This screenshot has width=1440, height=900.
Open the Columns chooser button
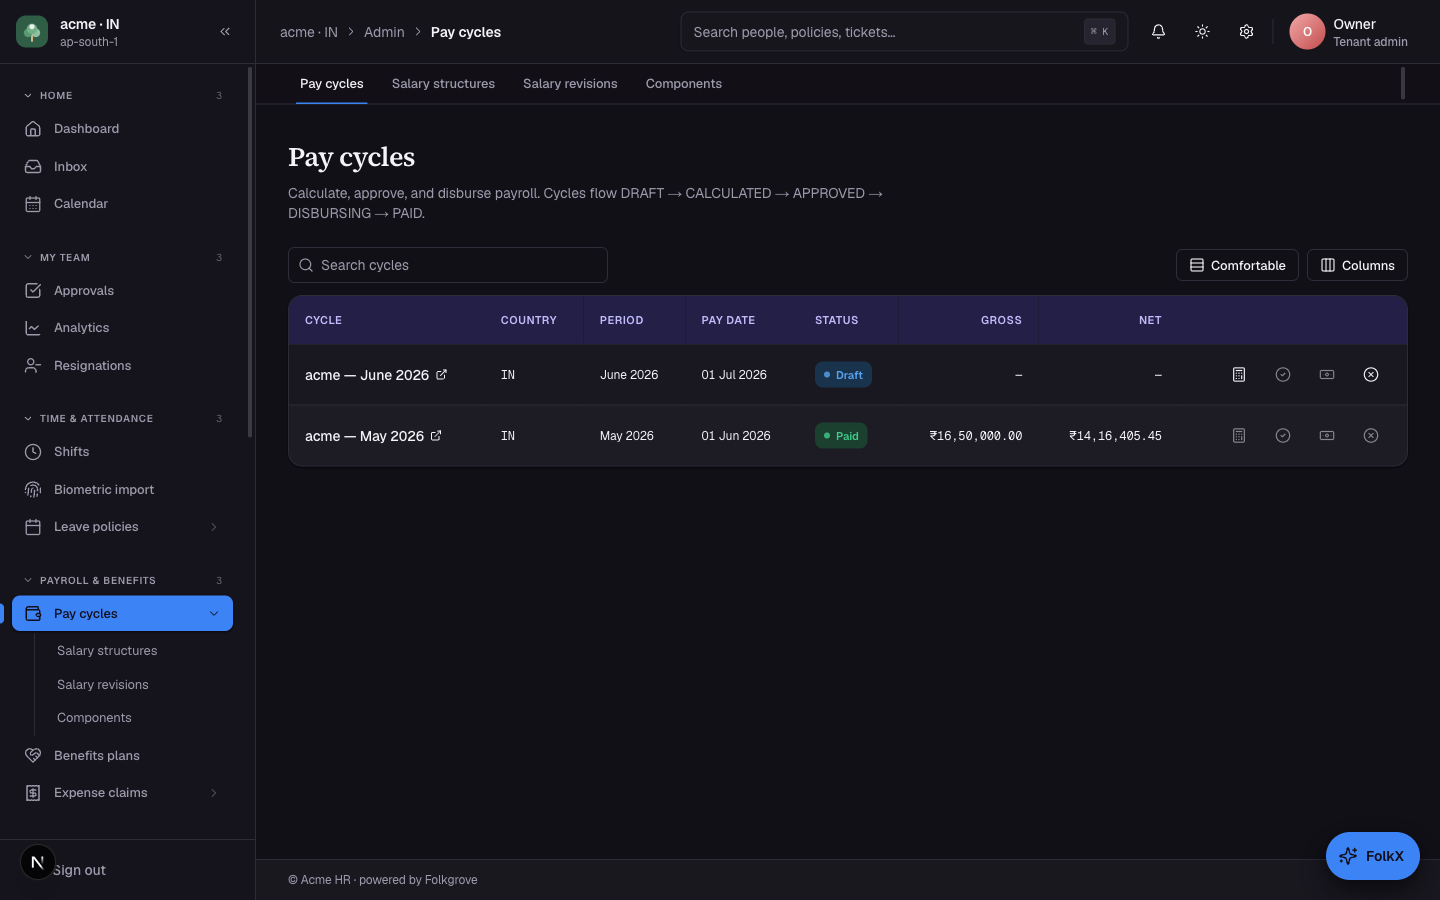click(1357, 265)
